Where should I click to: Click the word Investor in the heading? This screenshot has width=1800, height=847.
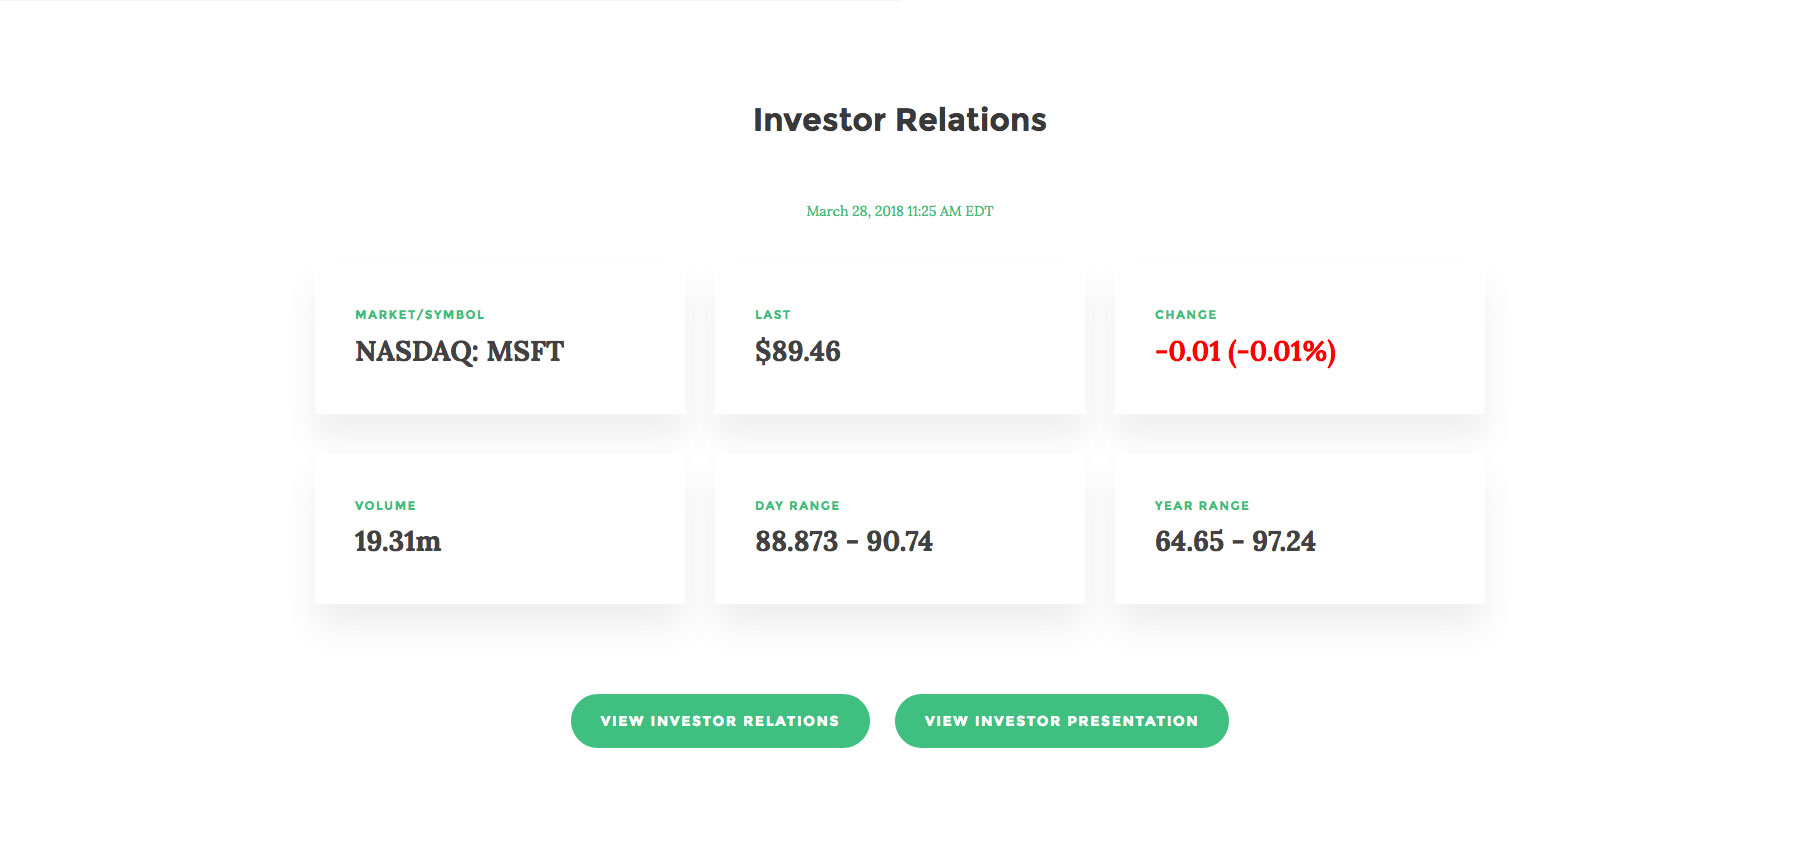819,120
